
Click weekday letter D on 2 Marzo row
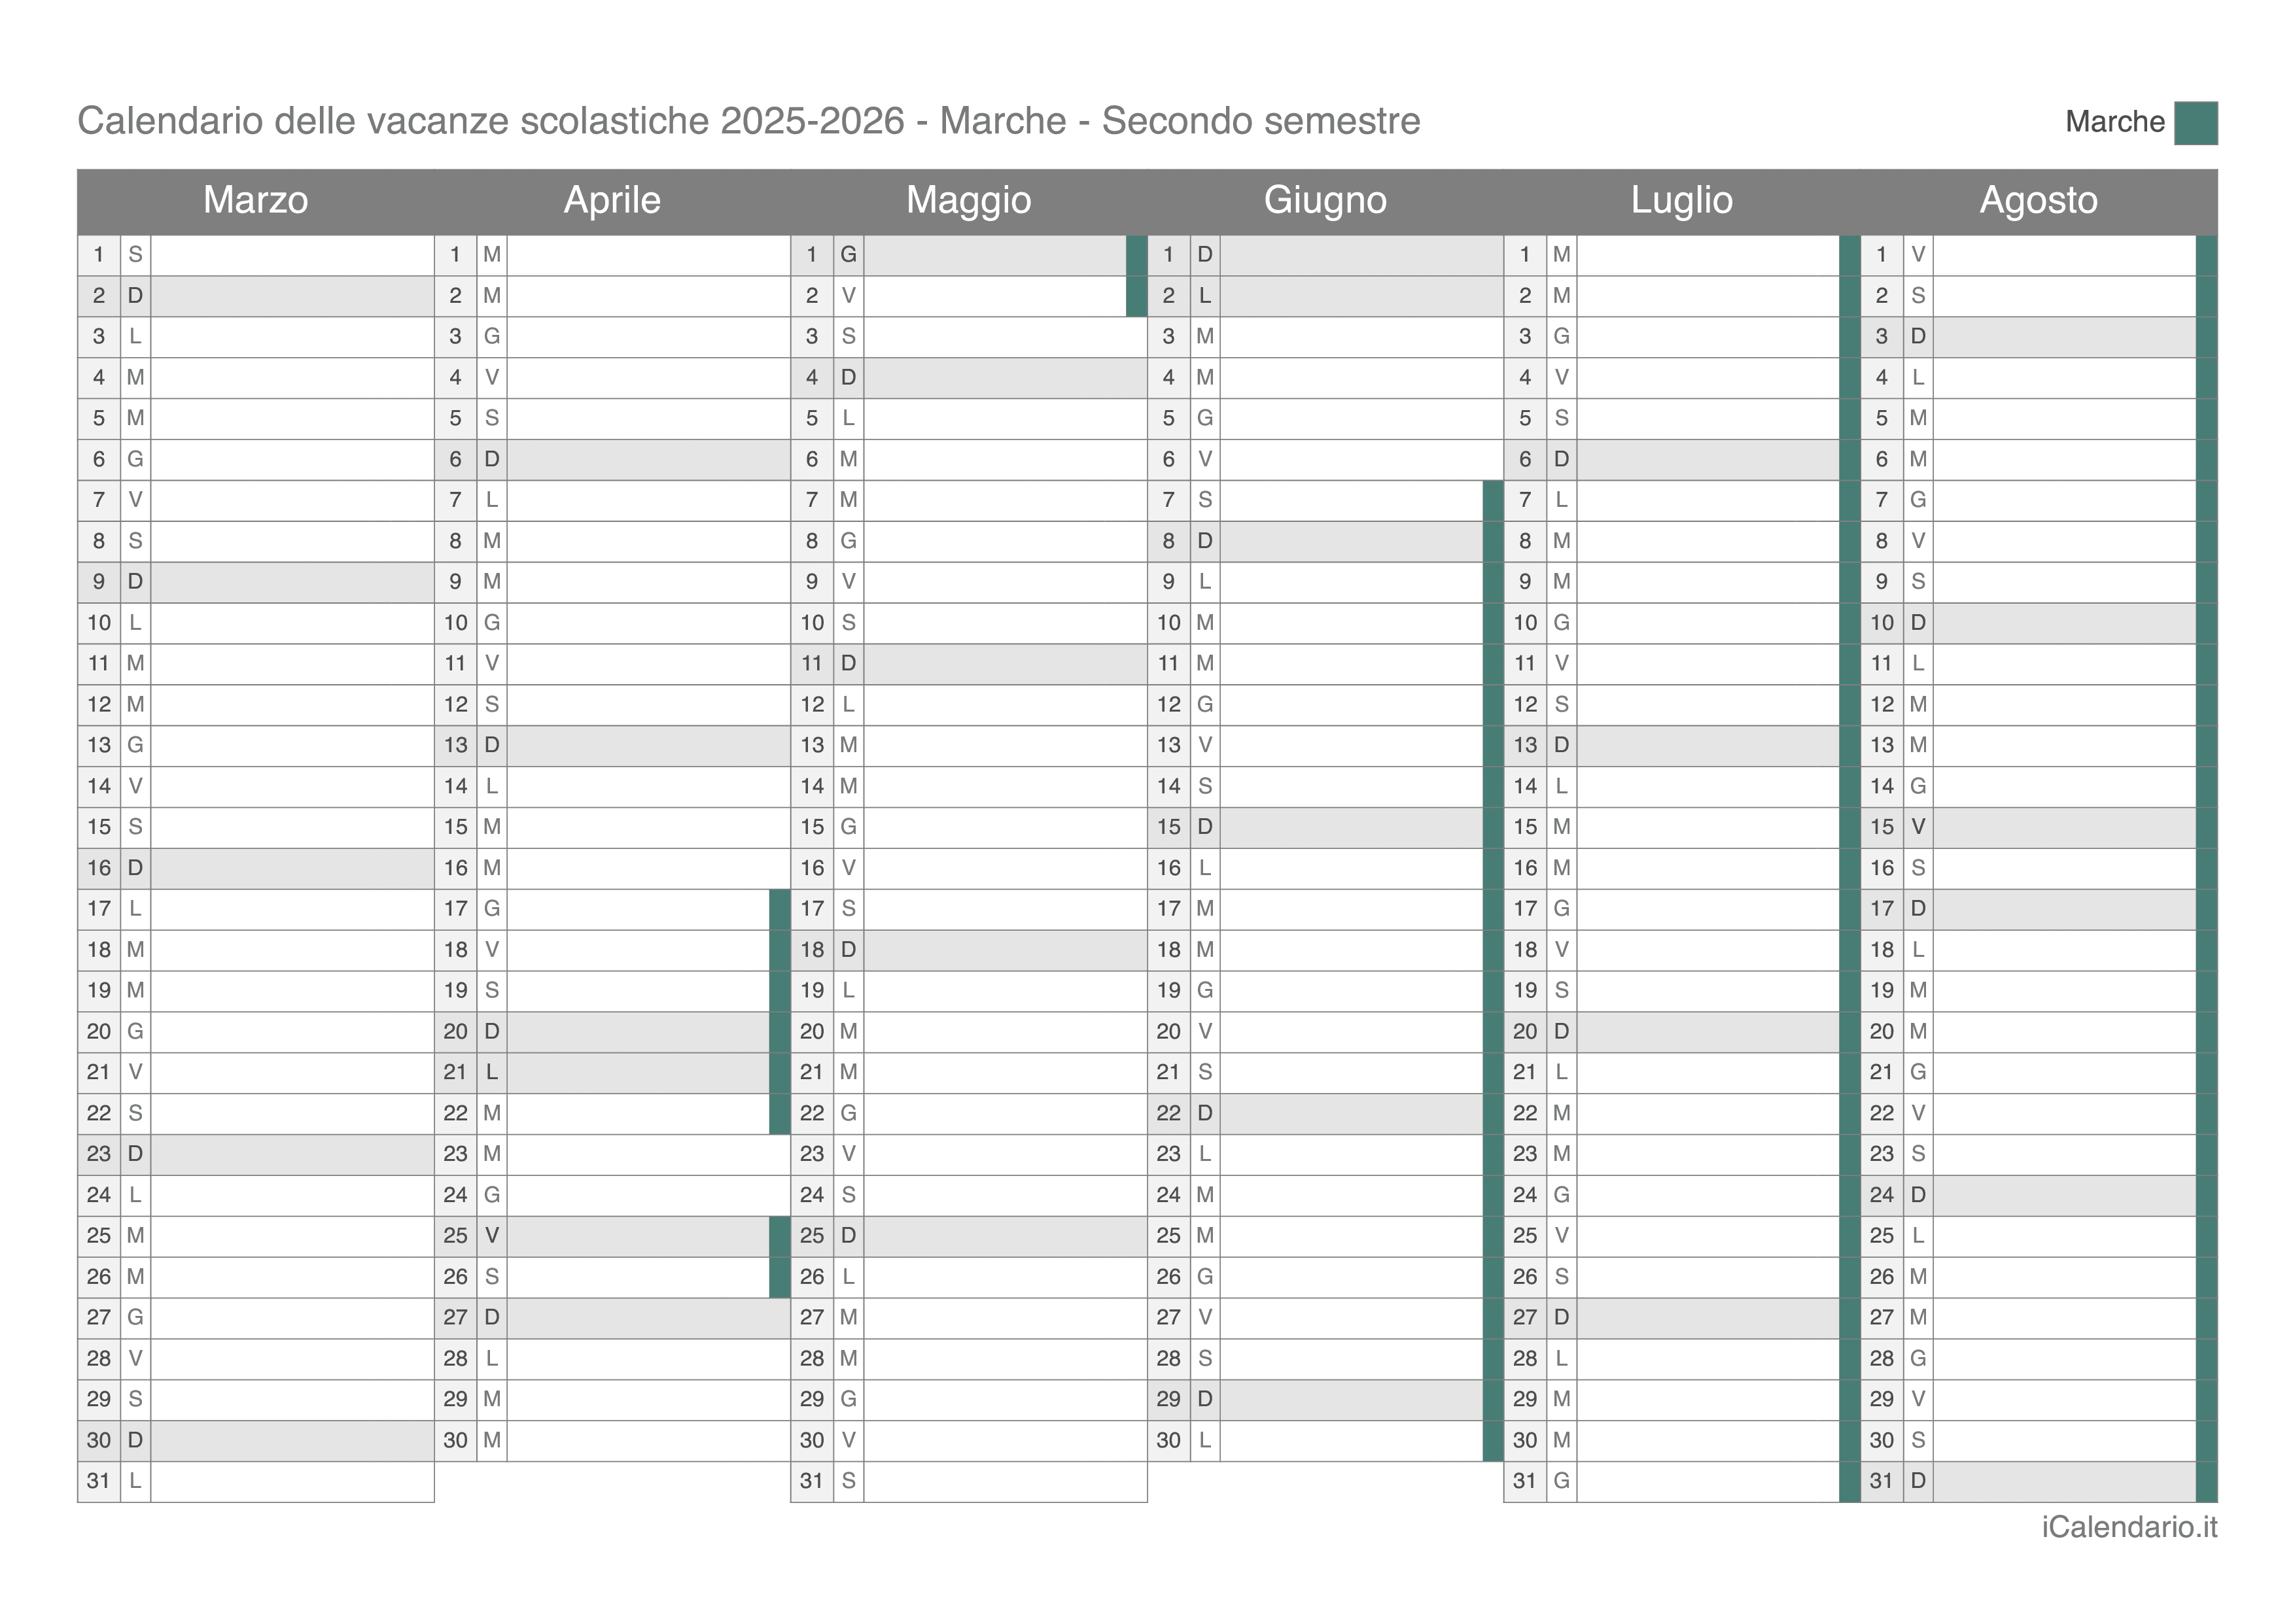[135, 296]
